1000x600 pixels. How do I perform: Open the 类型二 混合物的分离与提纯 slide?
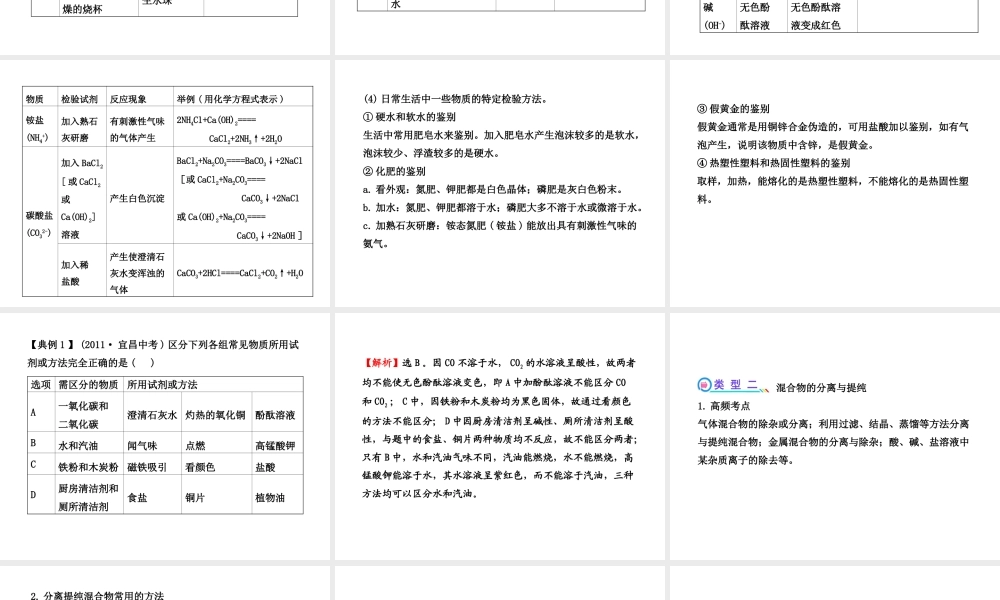coord(835,436)
